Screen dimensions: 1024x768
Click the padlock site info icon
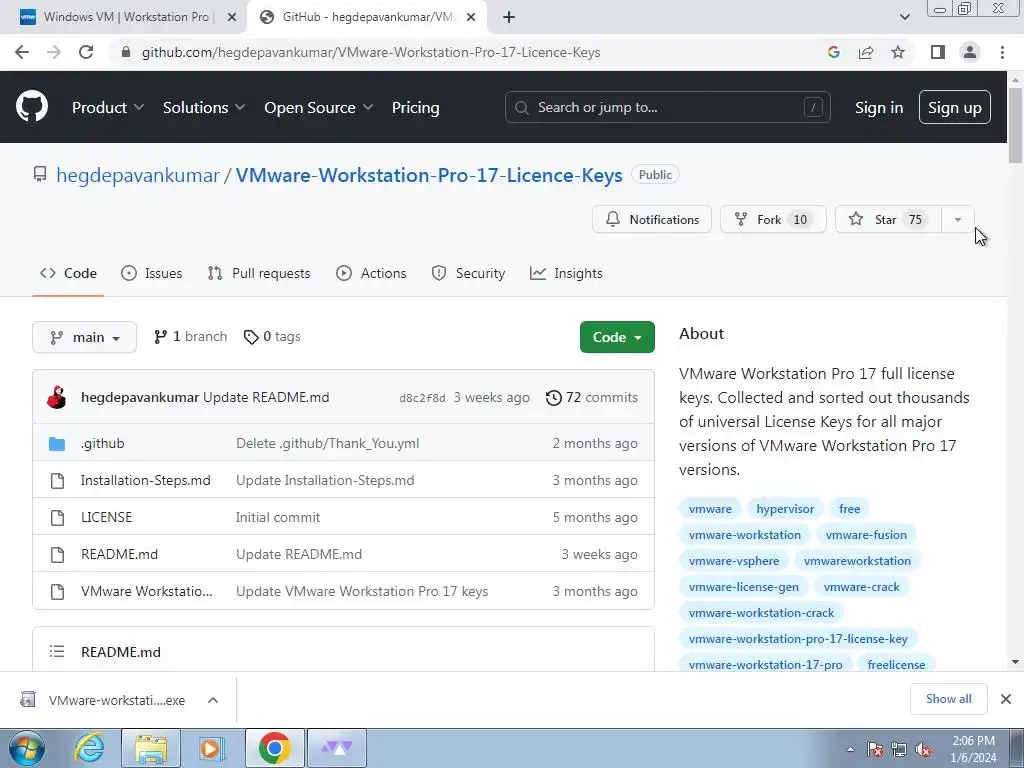(x=126, y=52)
